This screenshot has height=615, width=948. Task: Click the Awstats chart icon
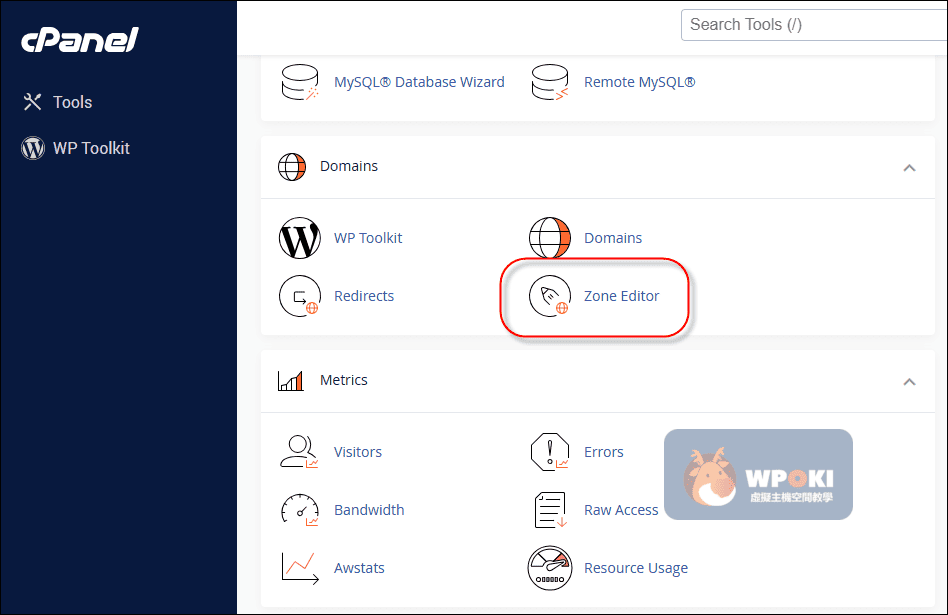299,568
